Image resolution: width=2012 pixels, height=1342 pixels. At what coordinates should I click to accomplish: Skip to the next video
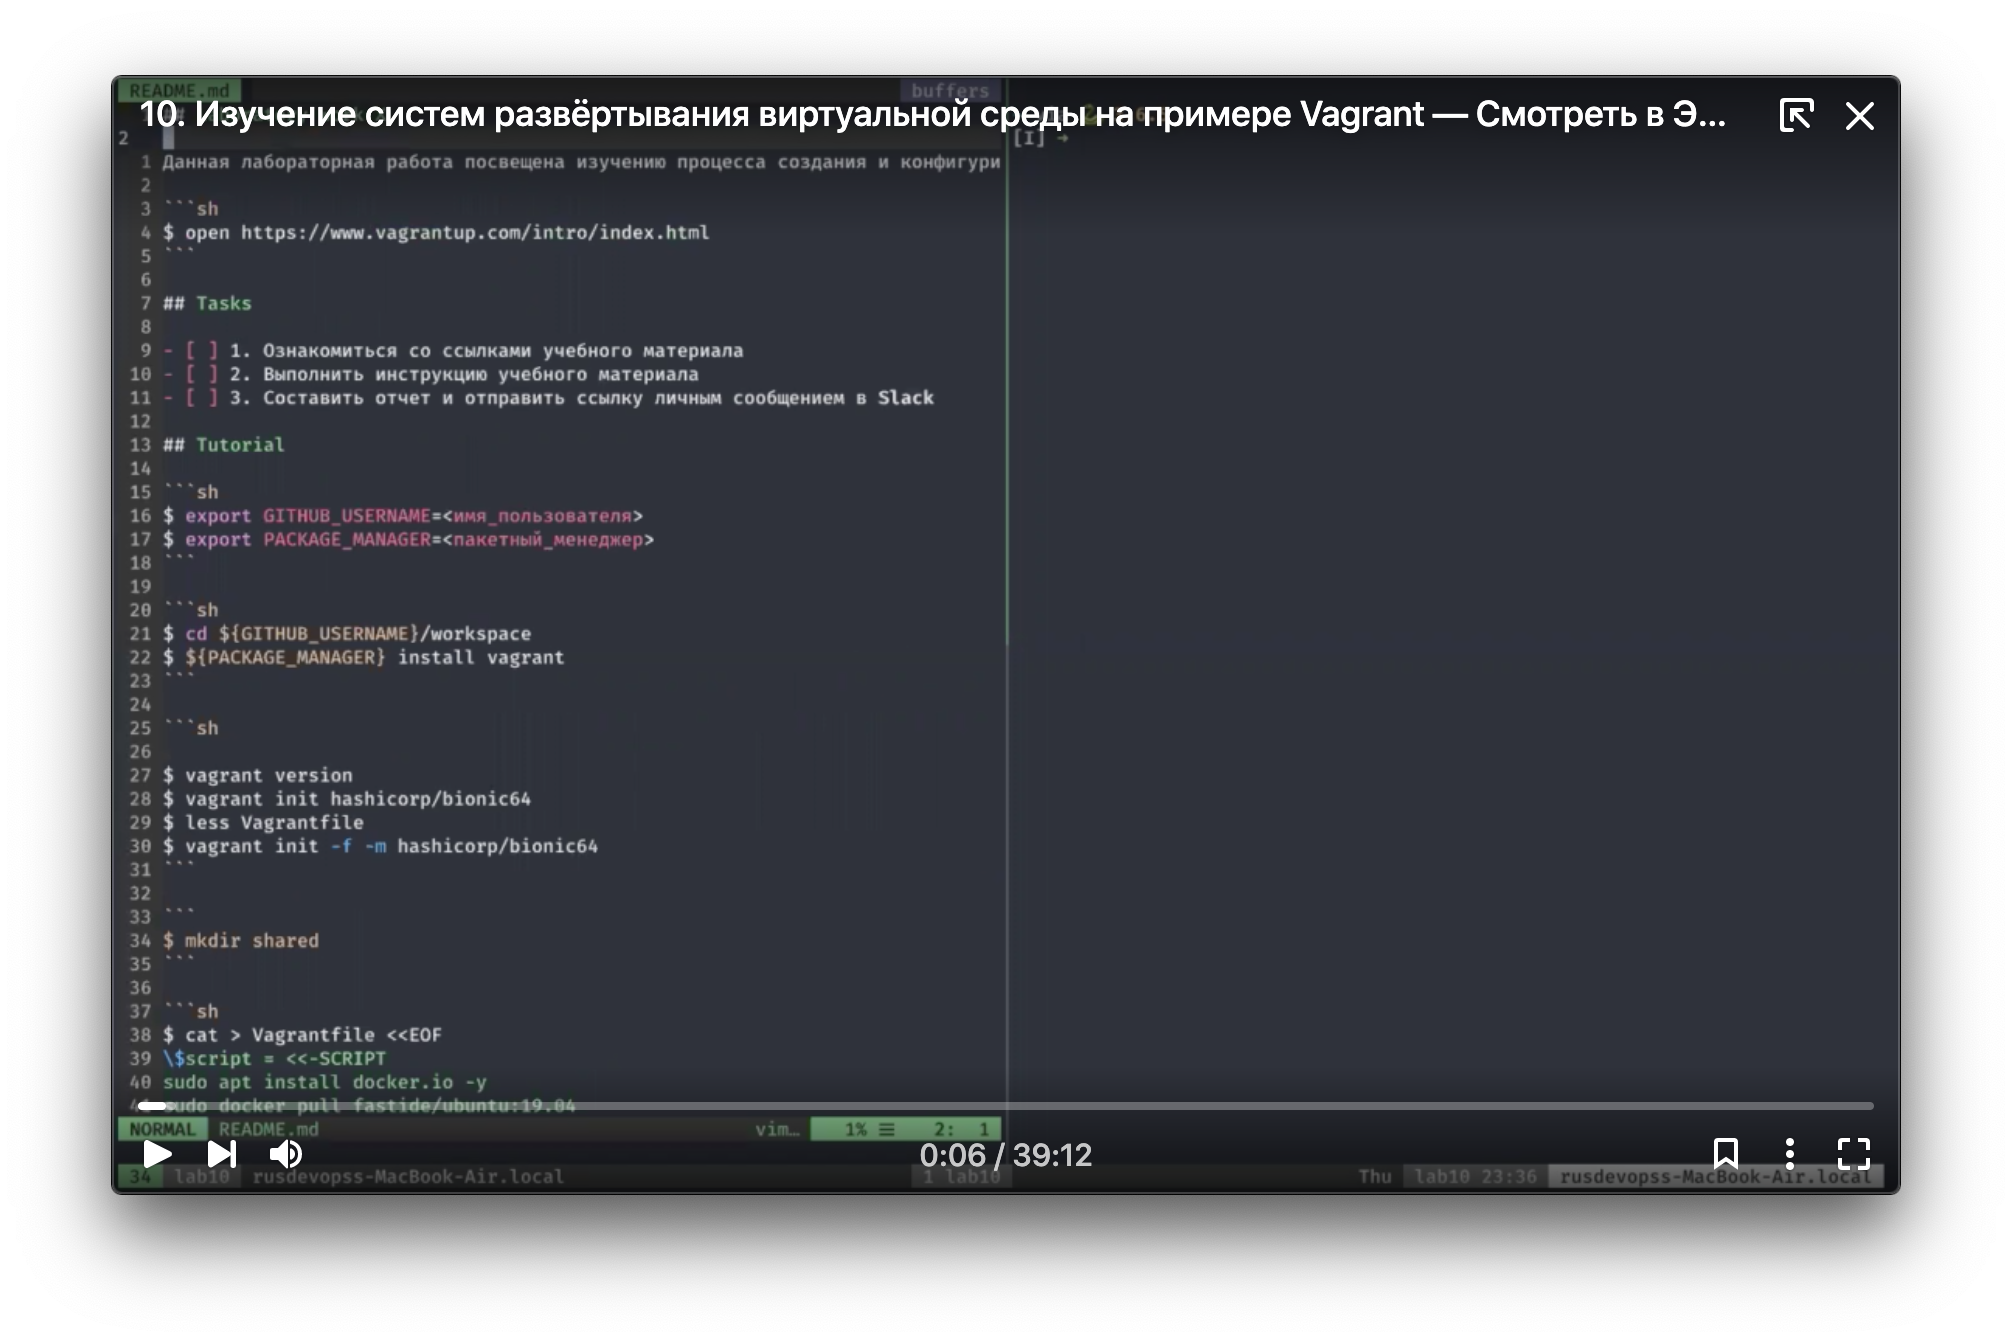221,1154
